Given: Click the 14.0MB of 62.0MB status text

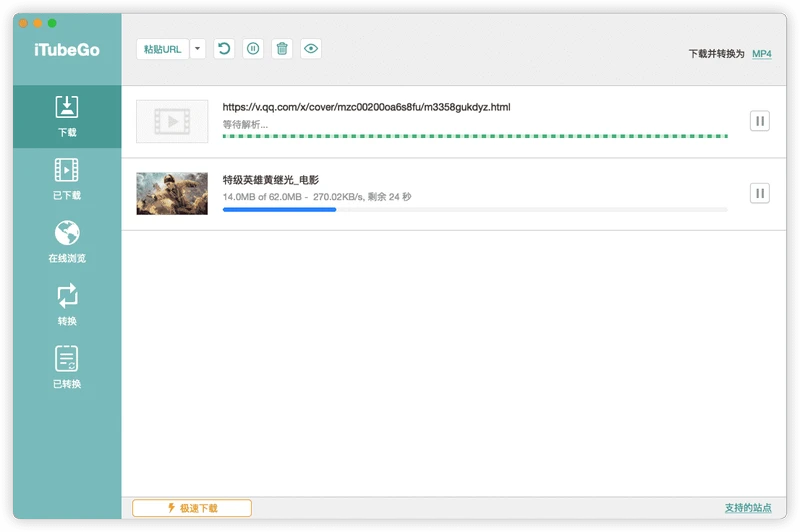Looking at the screenshot, I should coord(317,197).
